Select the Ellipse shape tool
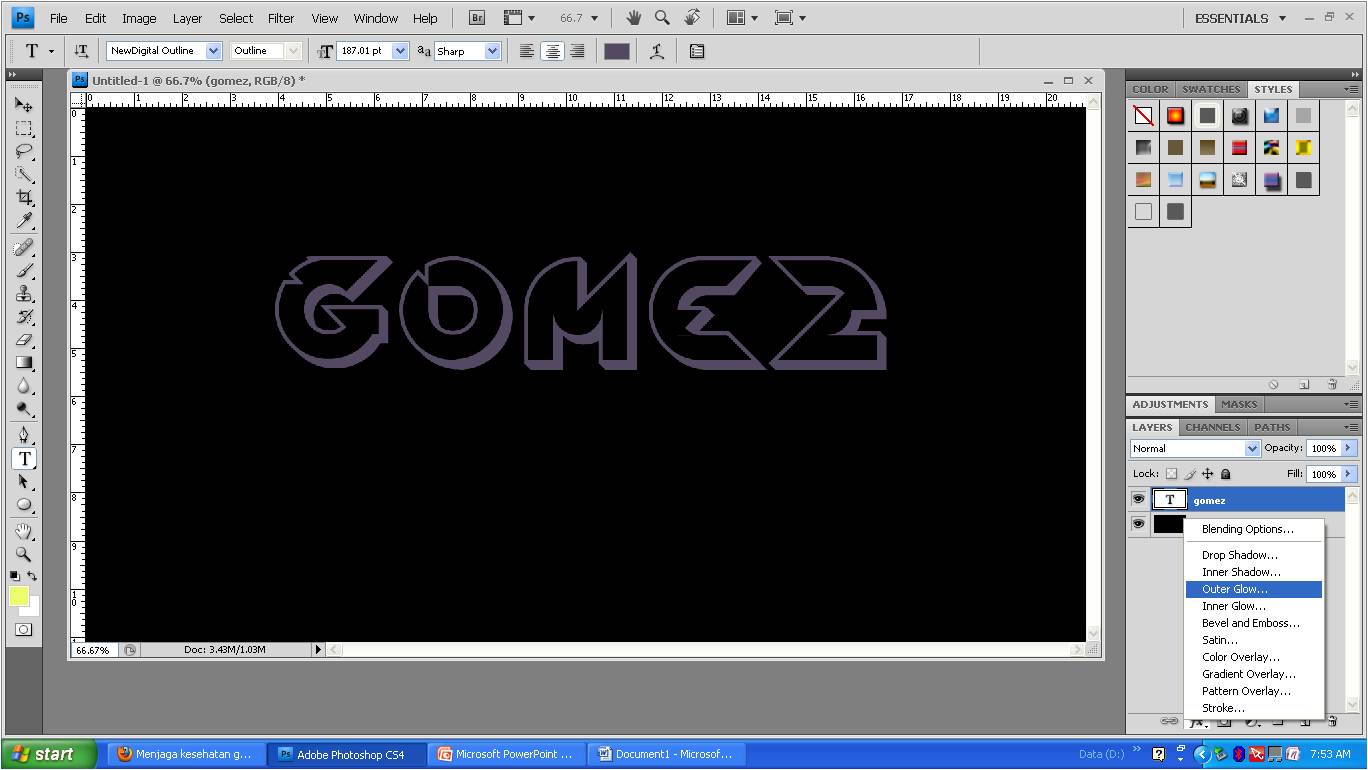The height and width of the screenshot is (770, 1368). coord(24,504)
